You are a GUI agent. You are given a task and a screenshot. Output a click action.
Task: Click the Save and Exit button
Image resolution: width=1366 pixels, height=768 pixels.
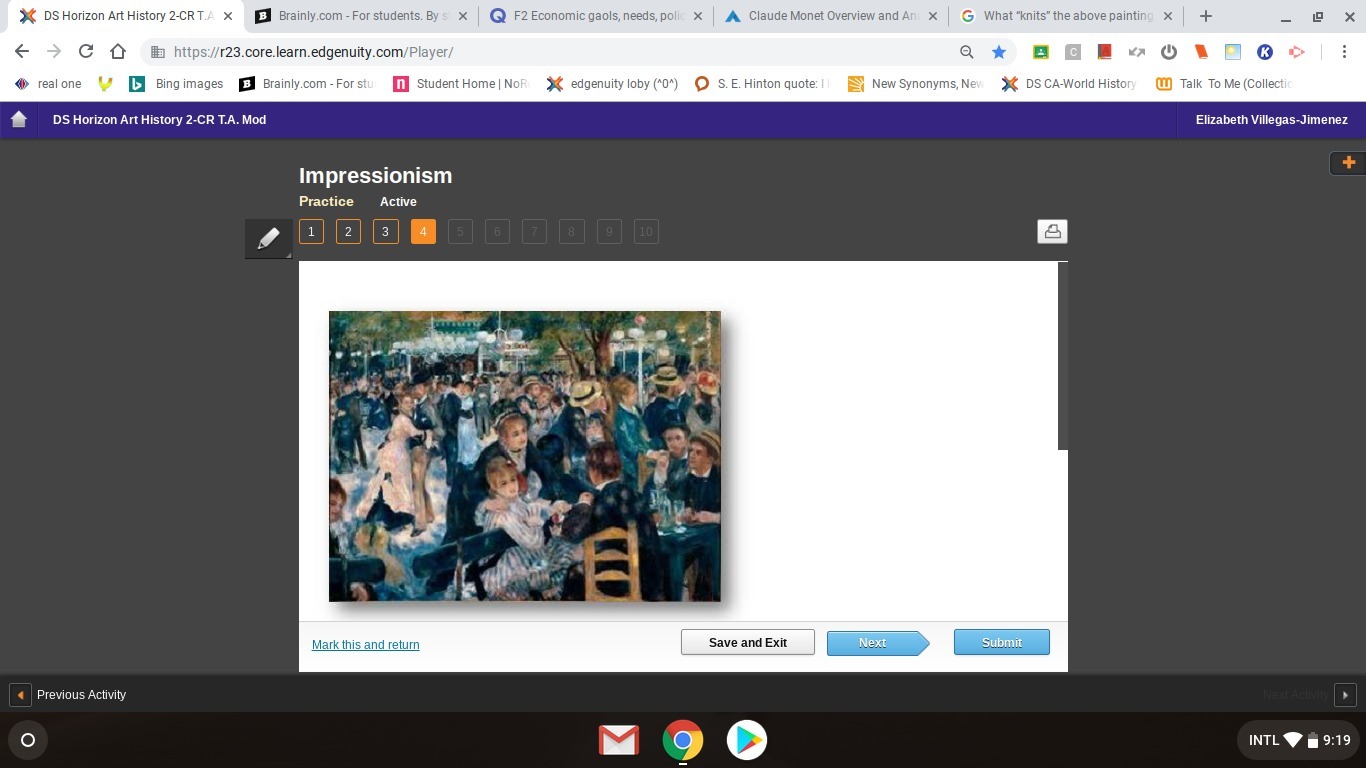[748, 642]
